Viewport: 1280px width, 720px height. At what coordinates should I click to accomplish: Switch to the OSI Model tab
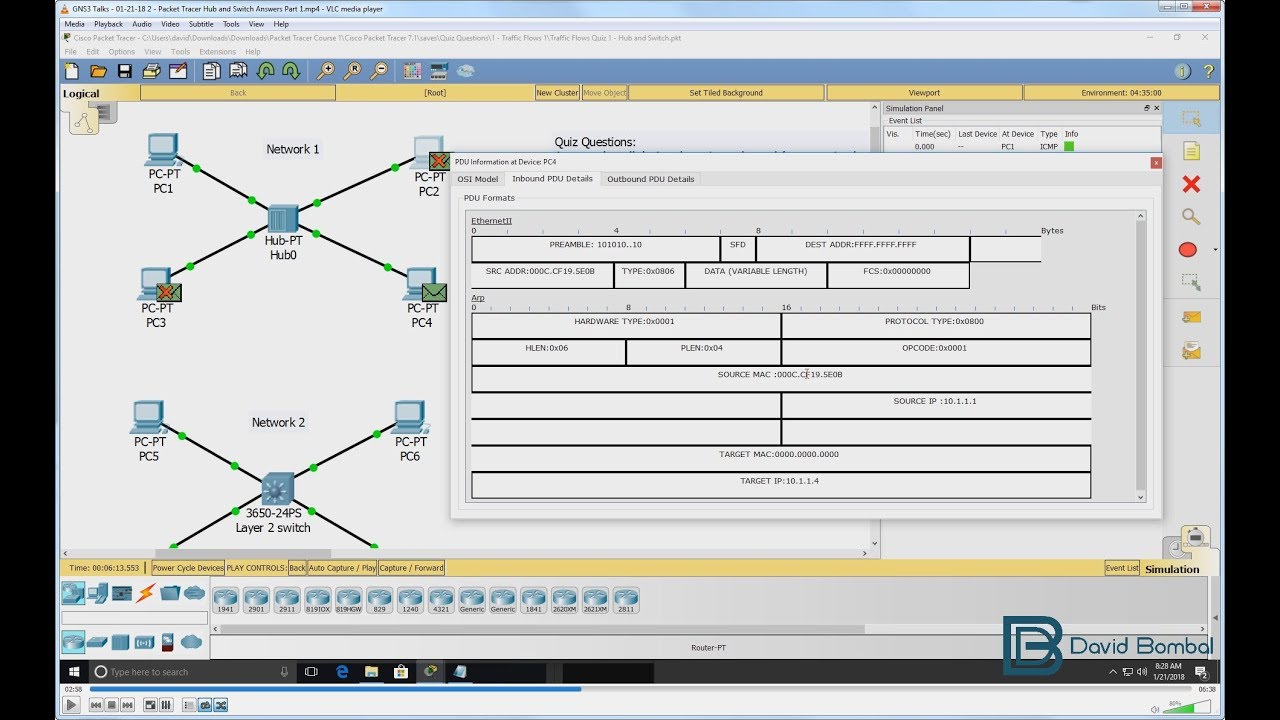click(477, 179)
